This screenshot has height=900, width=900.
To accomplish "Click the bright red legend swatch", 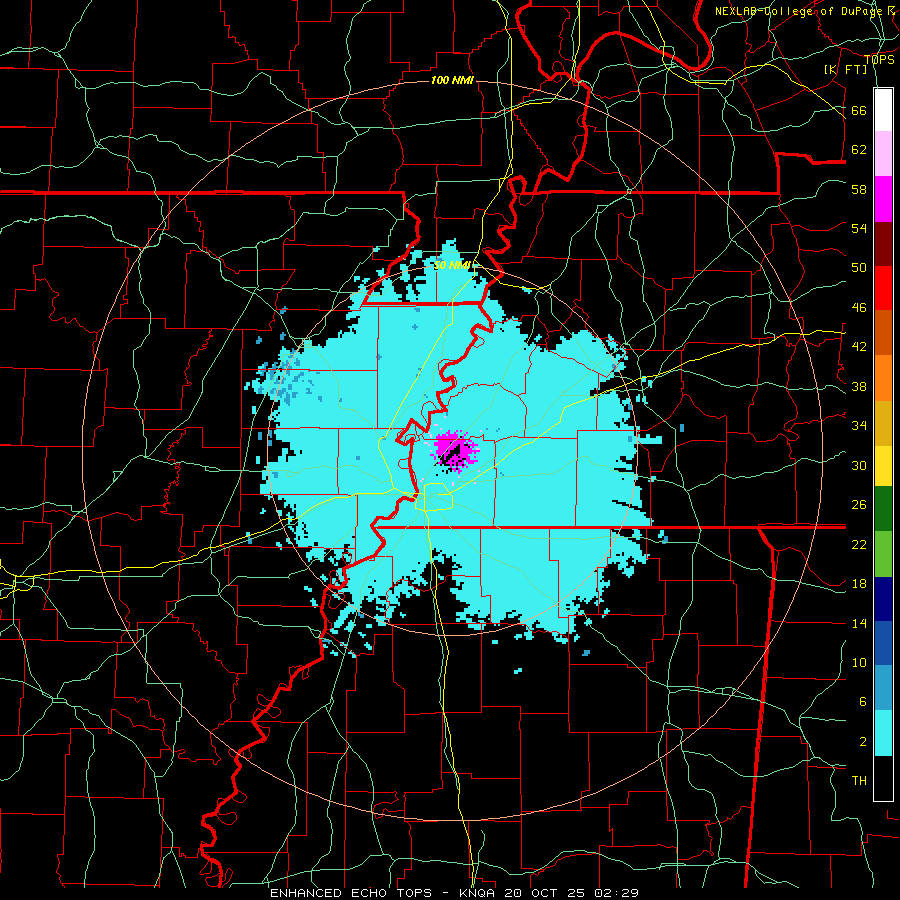I will (883, 288).
